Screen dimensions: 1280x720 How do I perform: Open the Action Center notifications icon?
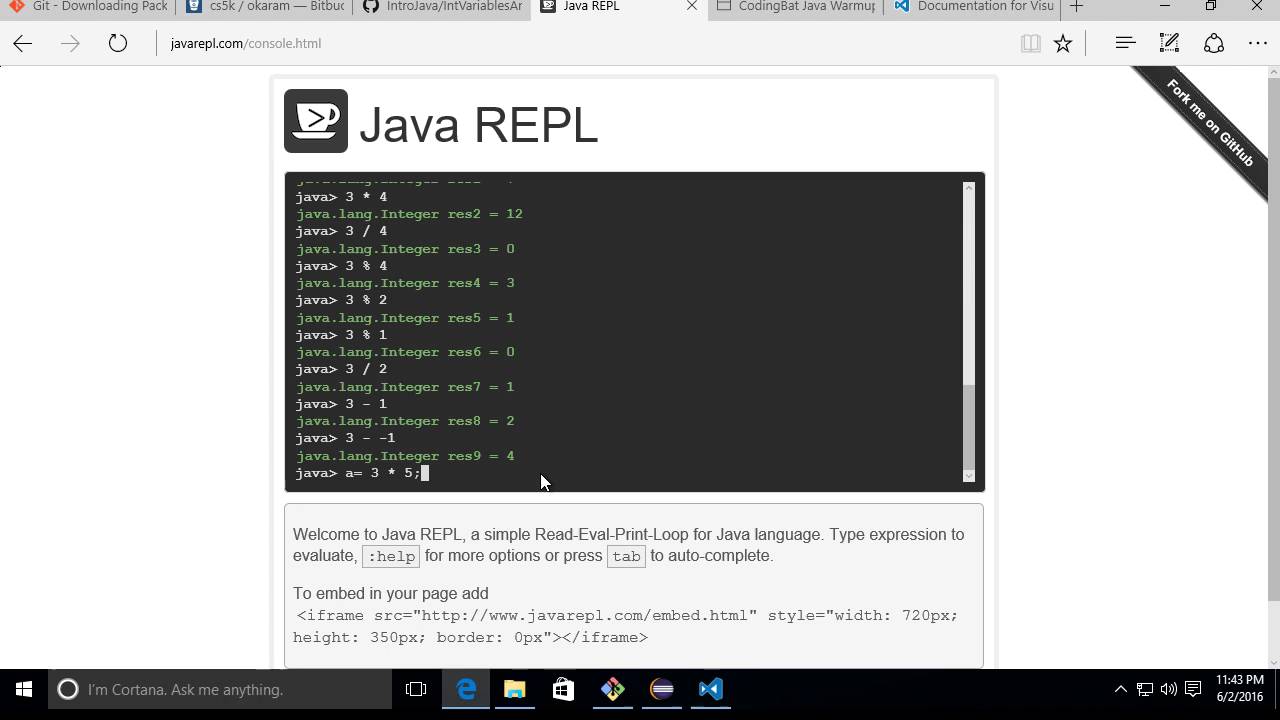[1193, 689]
